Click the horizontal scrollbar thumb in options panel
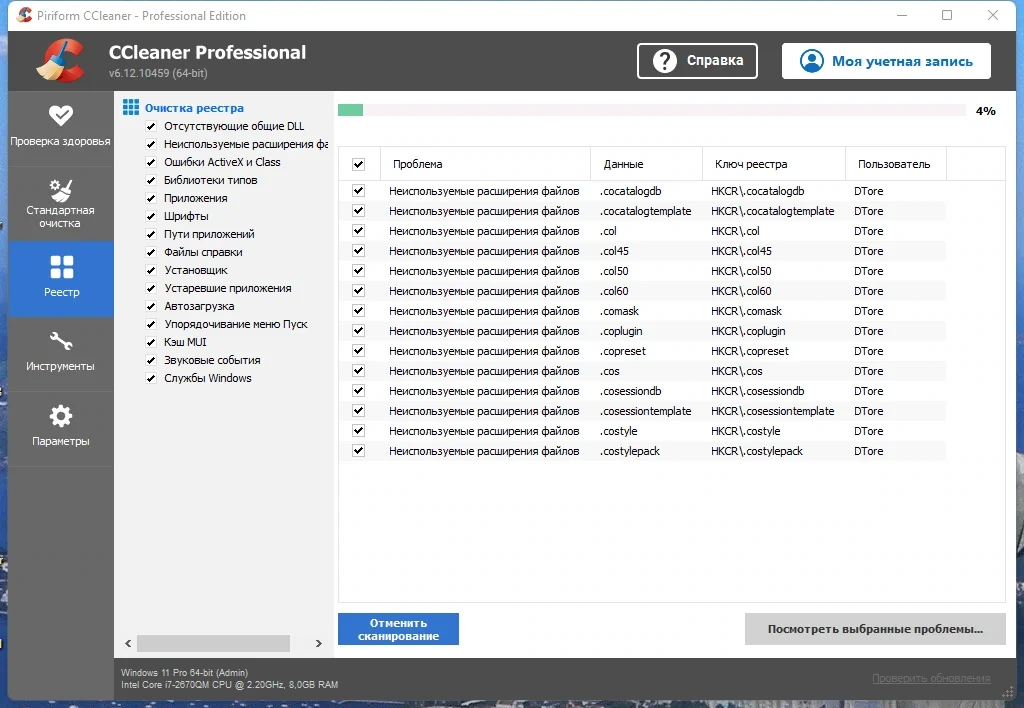This screenshot has width=1024, height=708. tap(213, 643)
